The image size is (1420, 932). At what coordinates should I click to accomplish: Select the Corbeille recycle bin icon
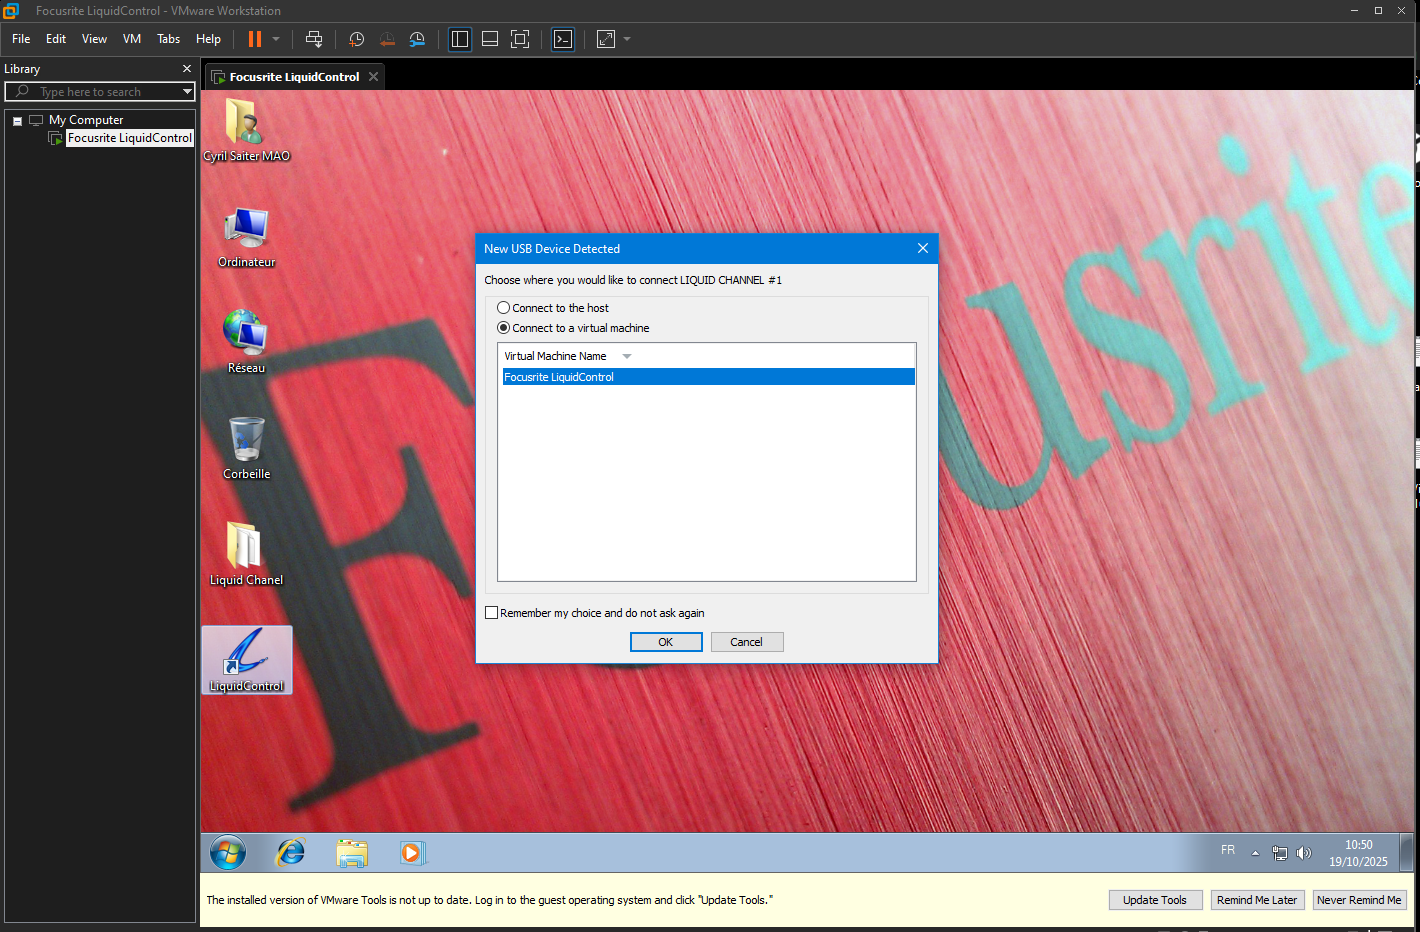click(x=246, y=448)
